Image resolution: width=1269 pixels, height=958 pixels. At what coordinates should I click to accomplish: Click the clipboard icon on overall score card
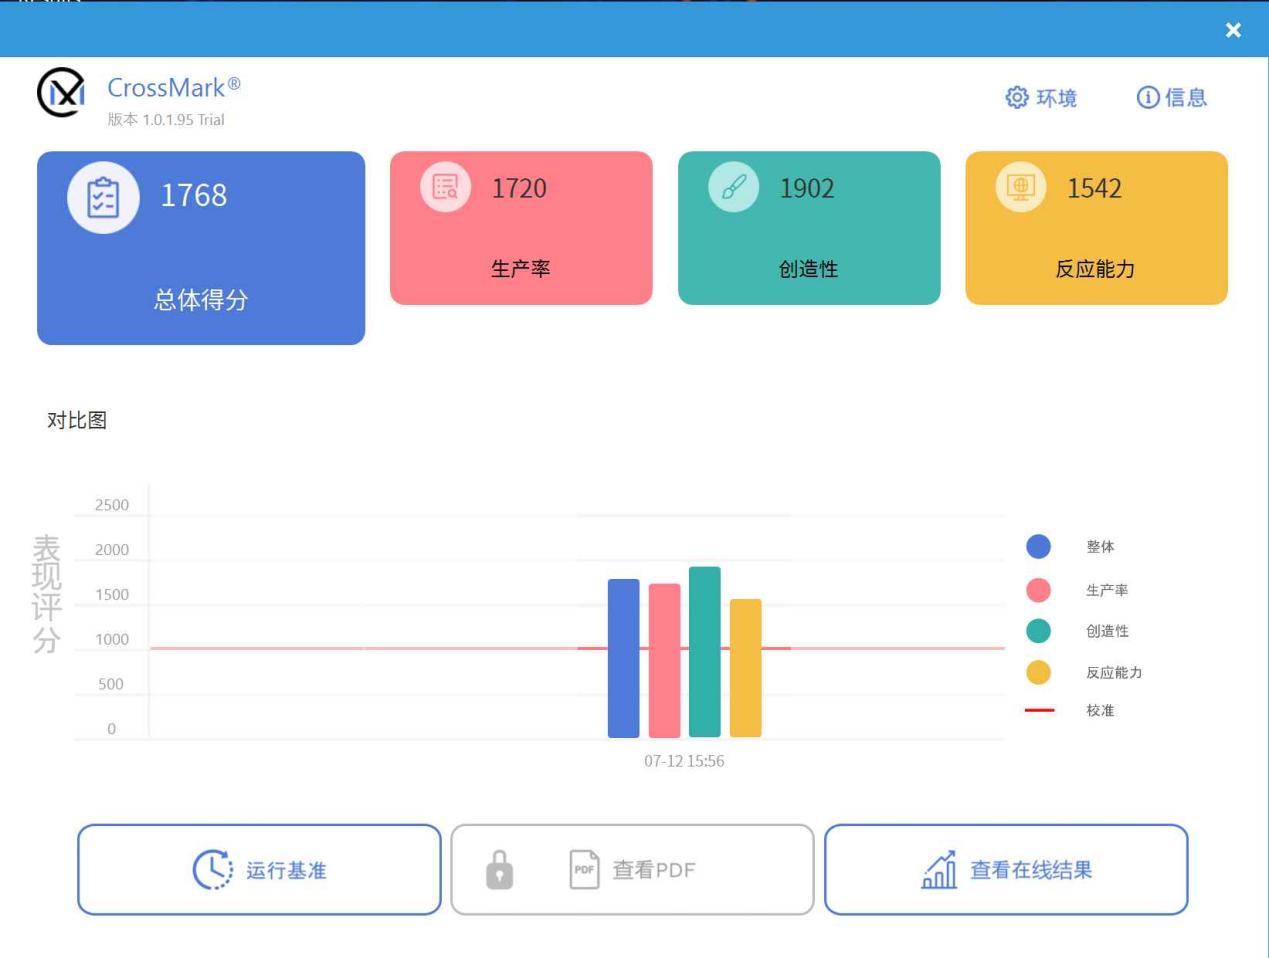coord(103,198)
